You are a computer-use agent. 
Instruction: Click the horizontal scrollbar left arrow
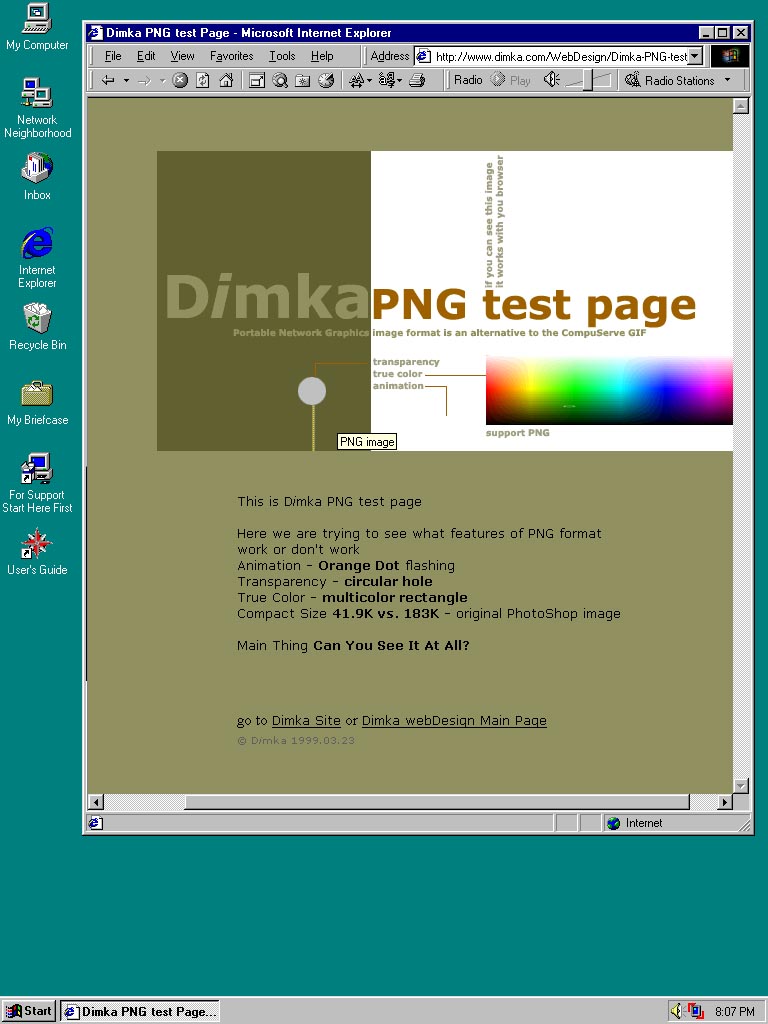coord(96,802)
